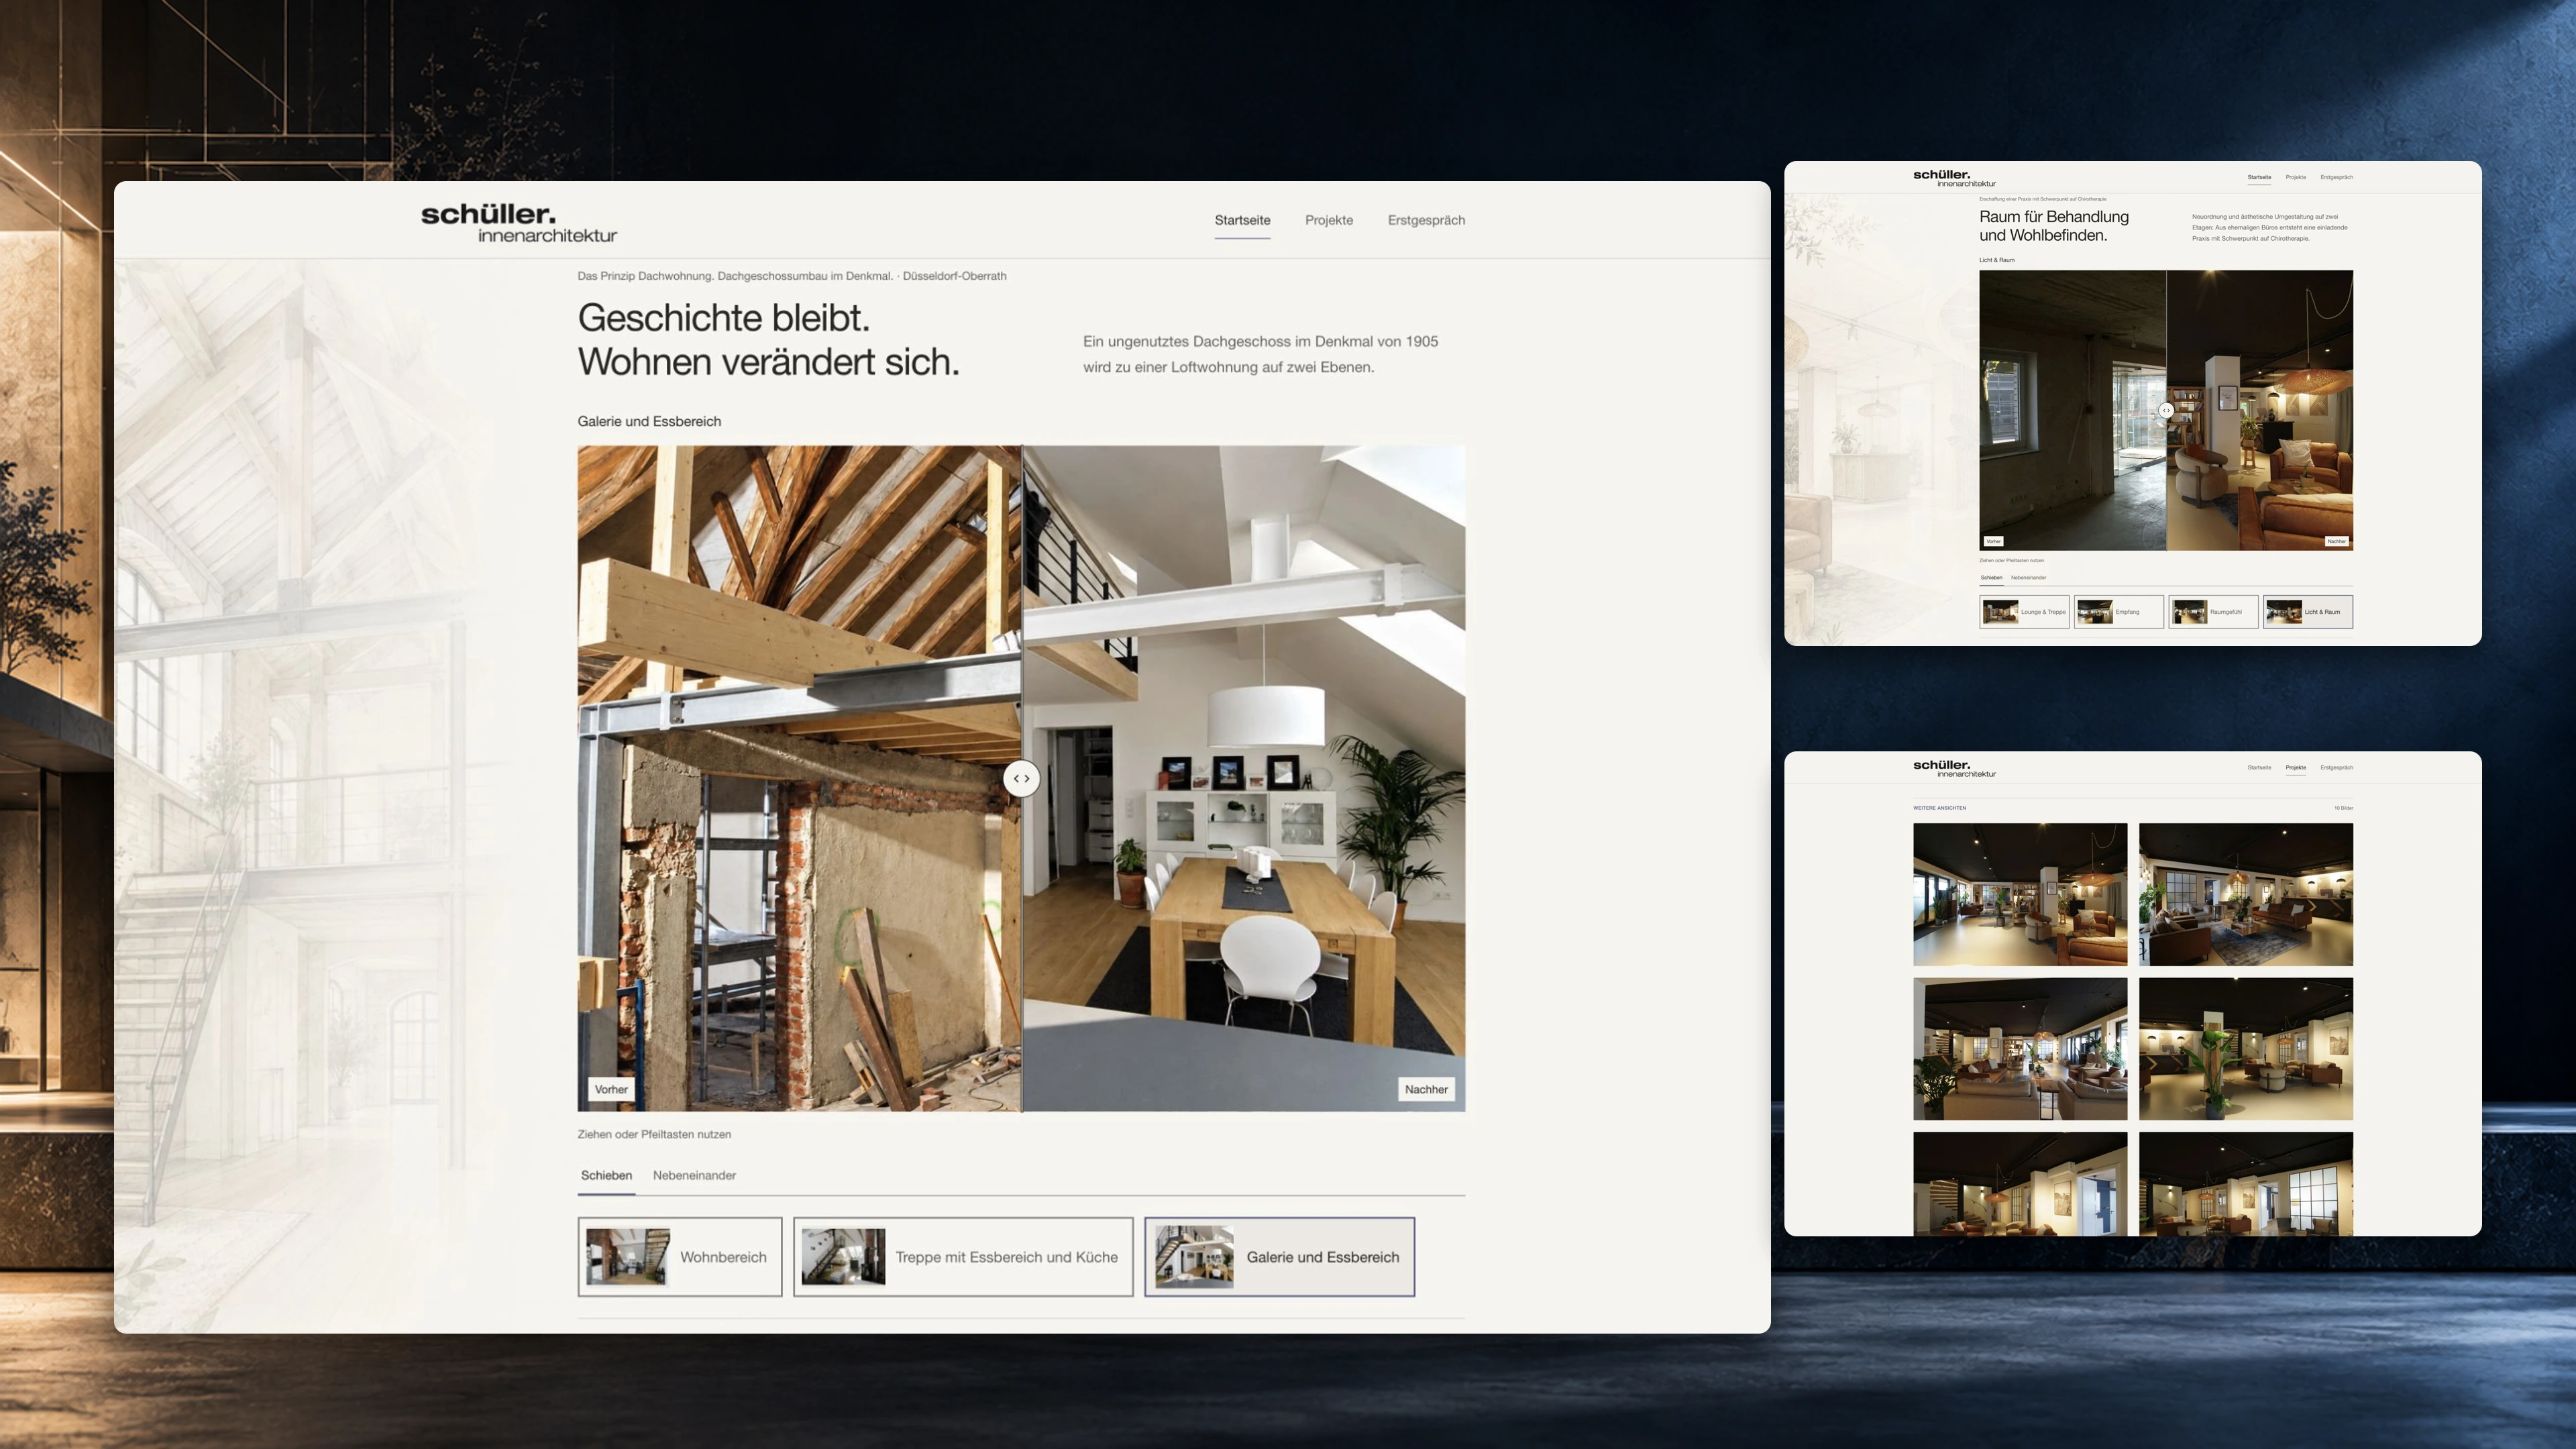
Task: Grab the comparison slider handle in top-right window
Action: (x=2166, y=410)
